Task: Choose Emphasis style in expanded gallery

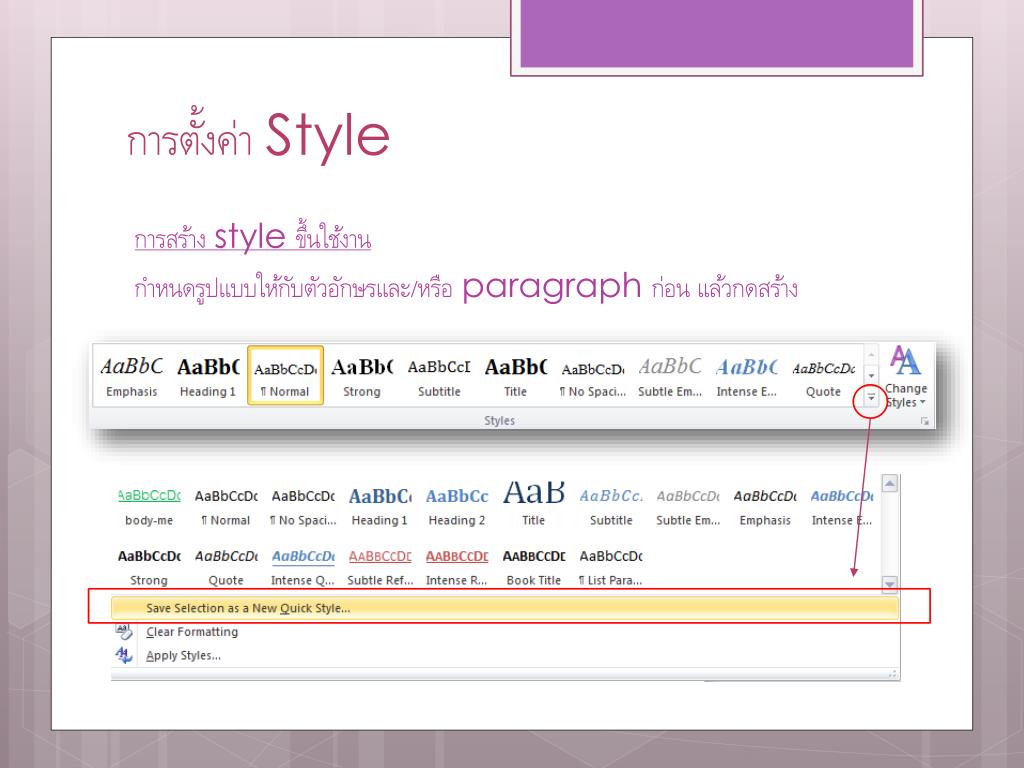Action: click(x=765, y=507)
